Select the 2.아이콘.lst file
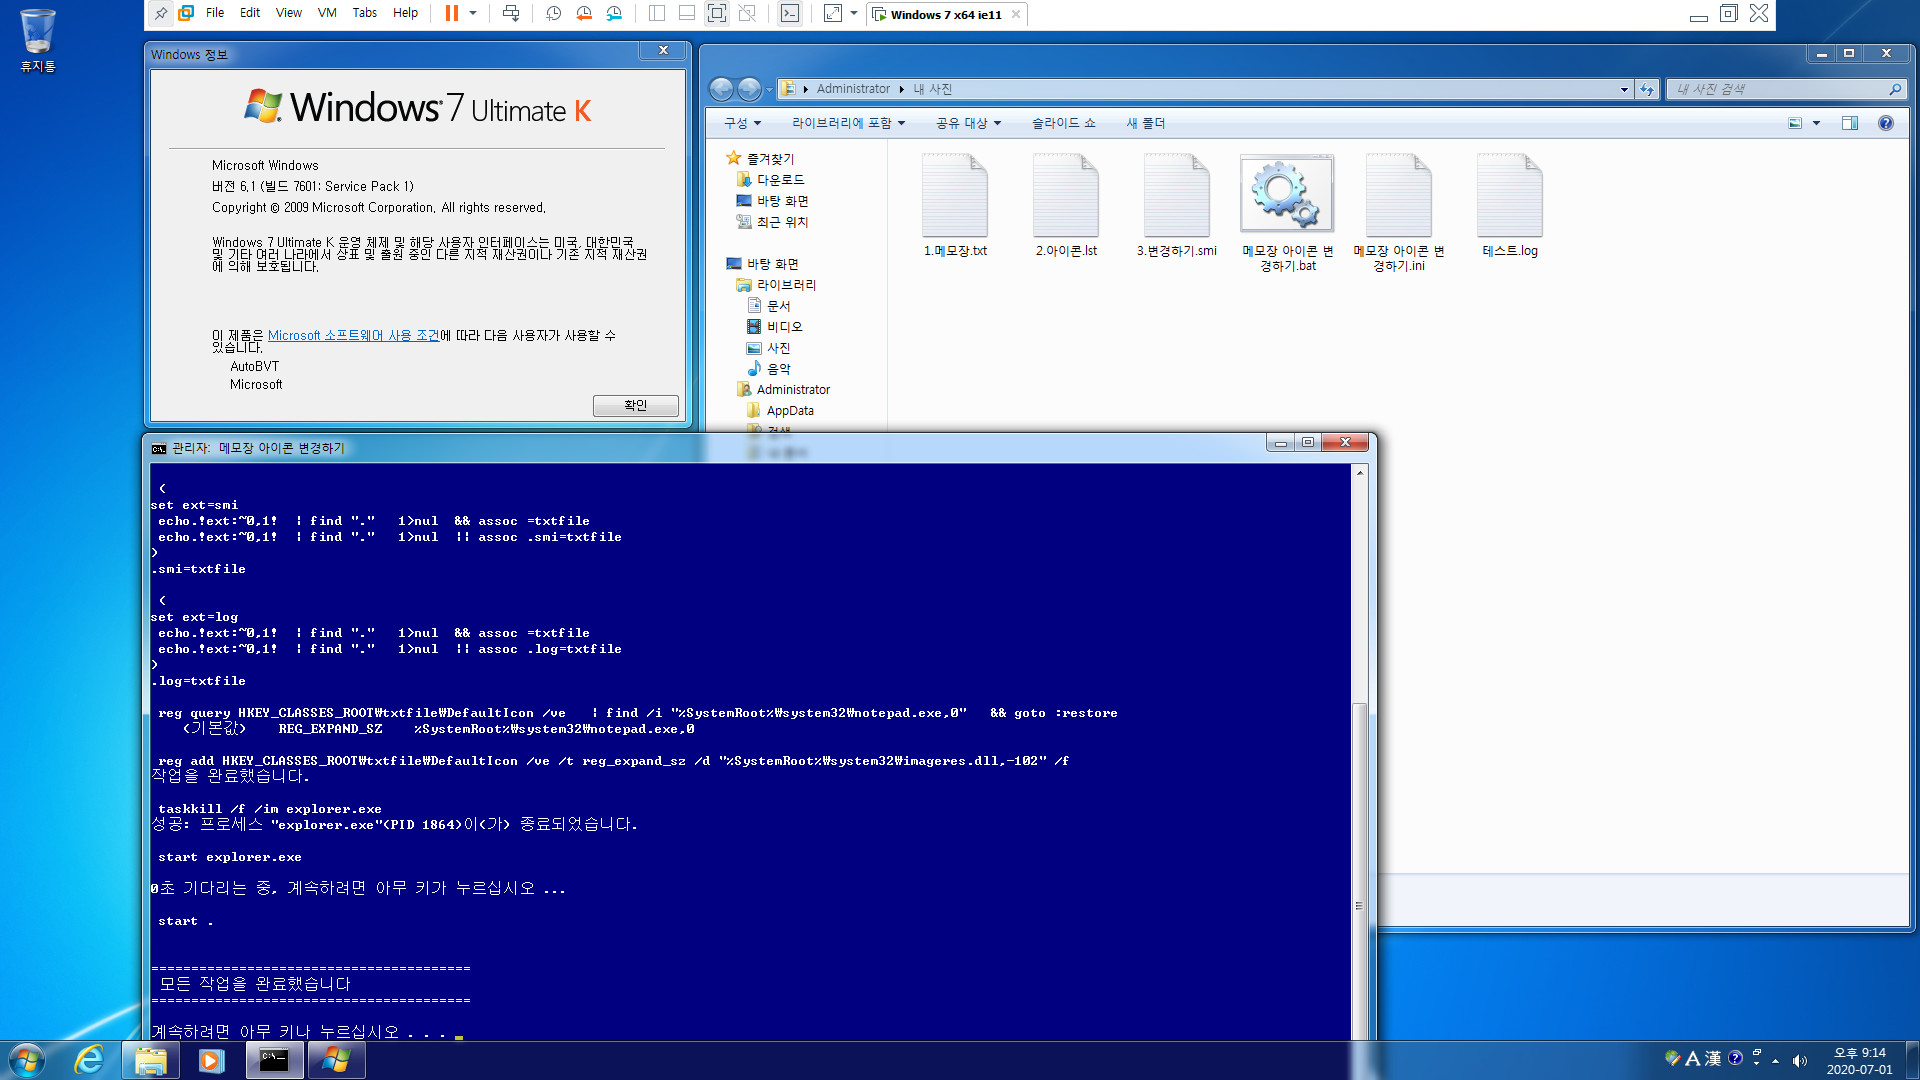 tap(1066, 205)
